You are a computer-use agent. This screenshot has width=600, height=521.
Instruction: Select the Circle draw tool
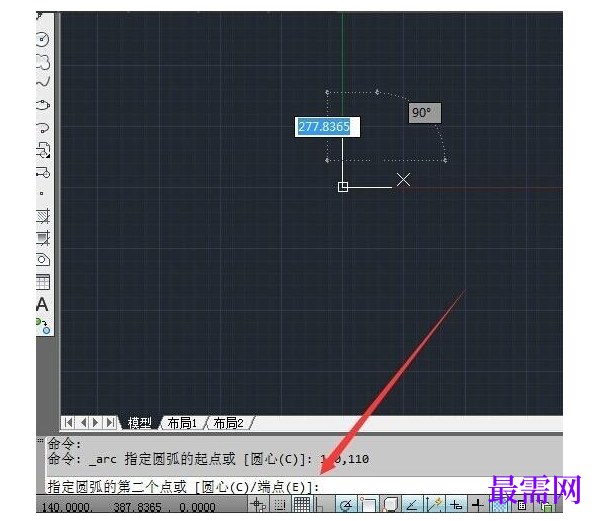[42, 39]
